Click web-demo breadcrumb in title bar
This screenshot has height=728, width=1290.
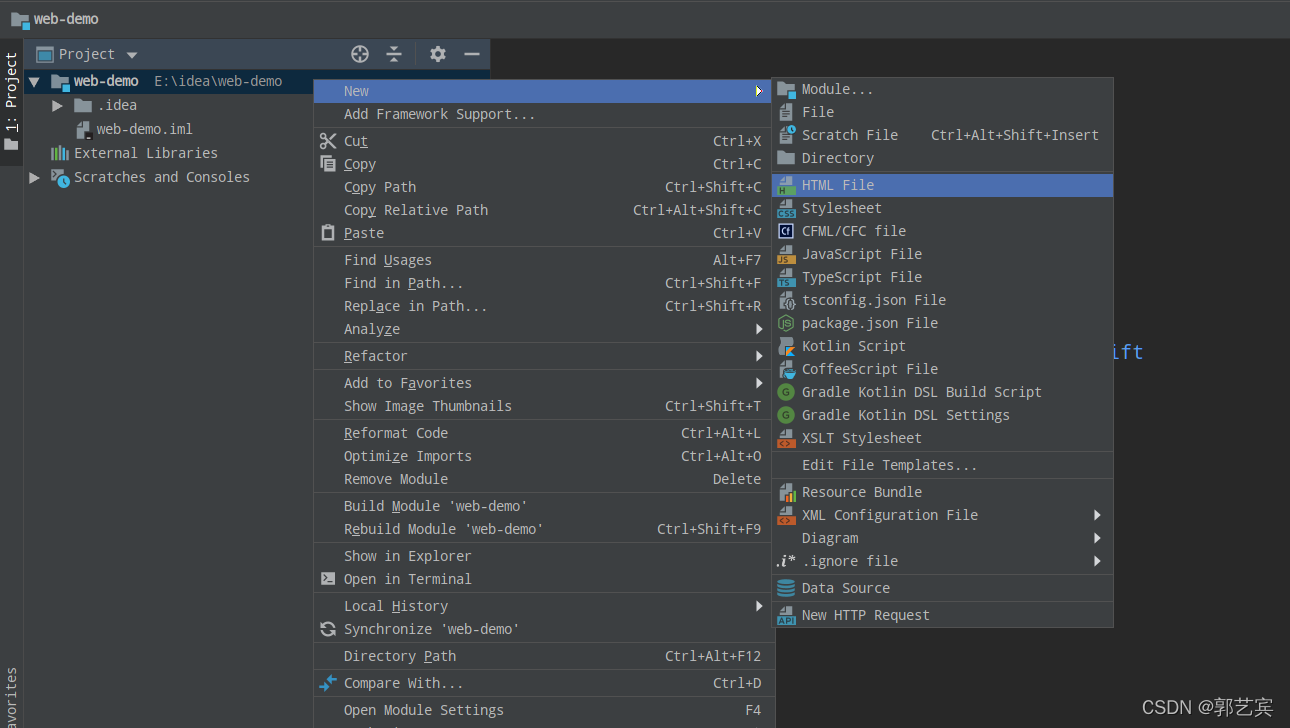pyautogui.click(x=55, y=19)
